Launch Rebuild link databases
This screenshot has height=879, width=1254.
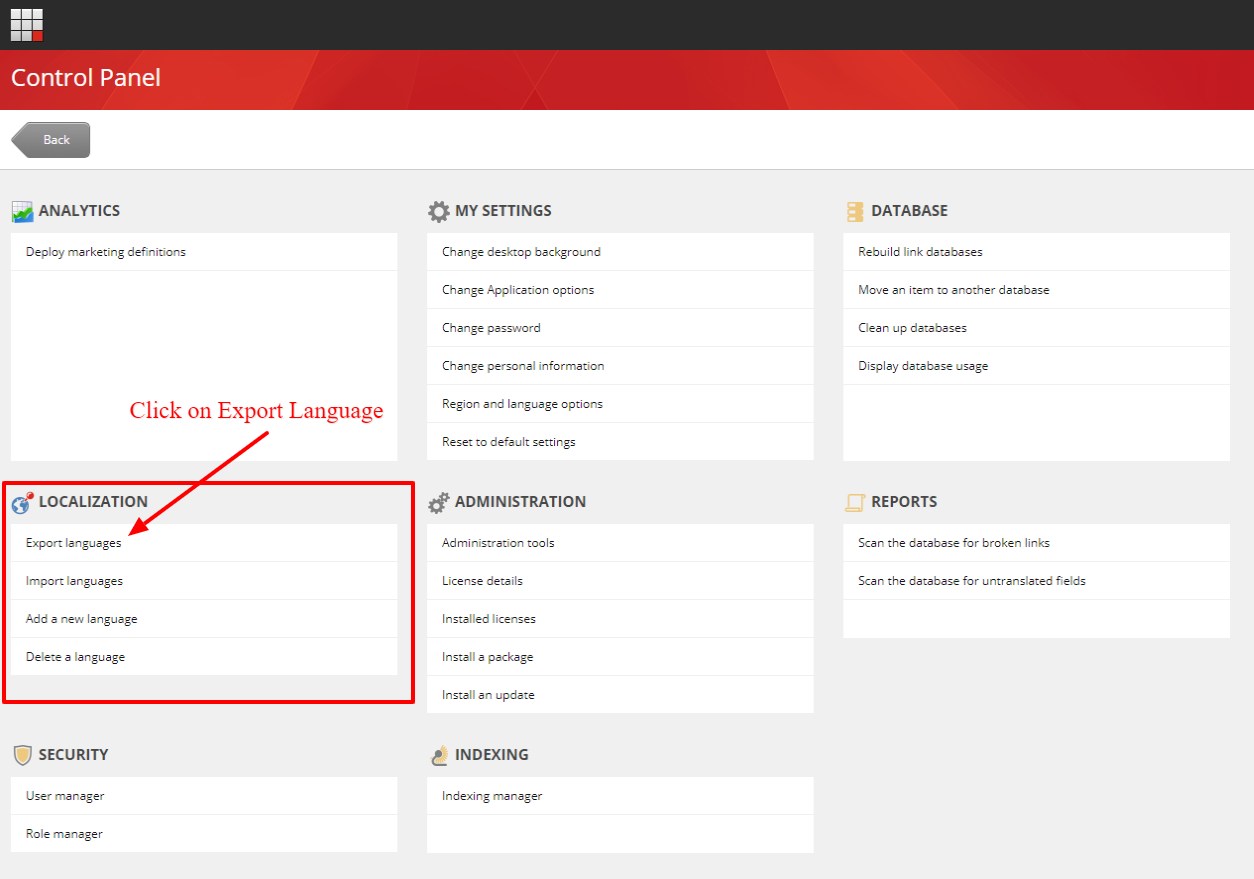click(x=920, y=252)
